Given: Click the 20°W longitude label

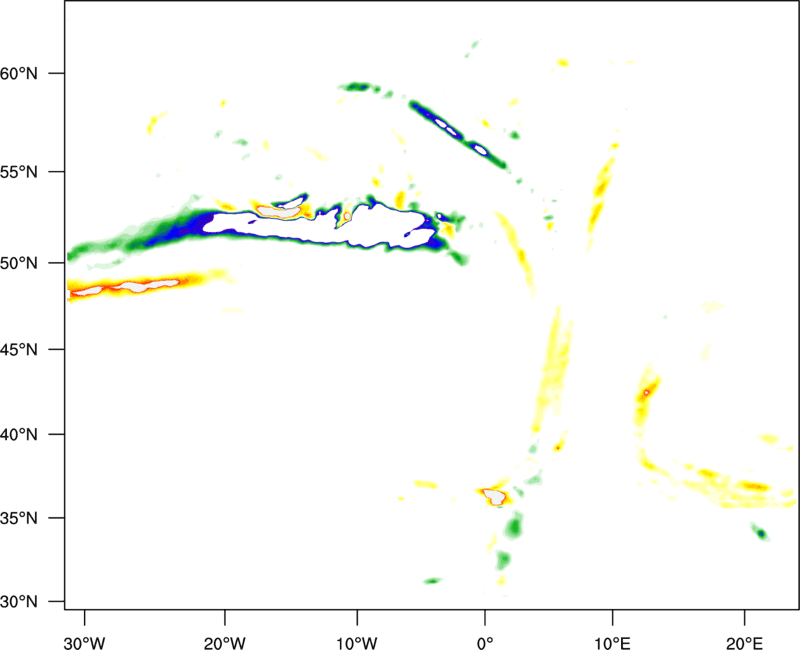Looking at the screenshot, I should click(224, 643).
